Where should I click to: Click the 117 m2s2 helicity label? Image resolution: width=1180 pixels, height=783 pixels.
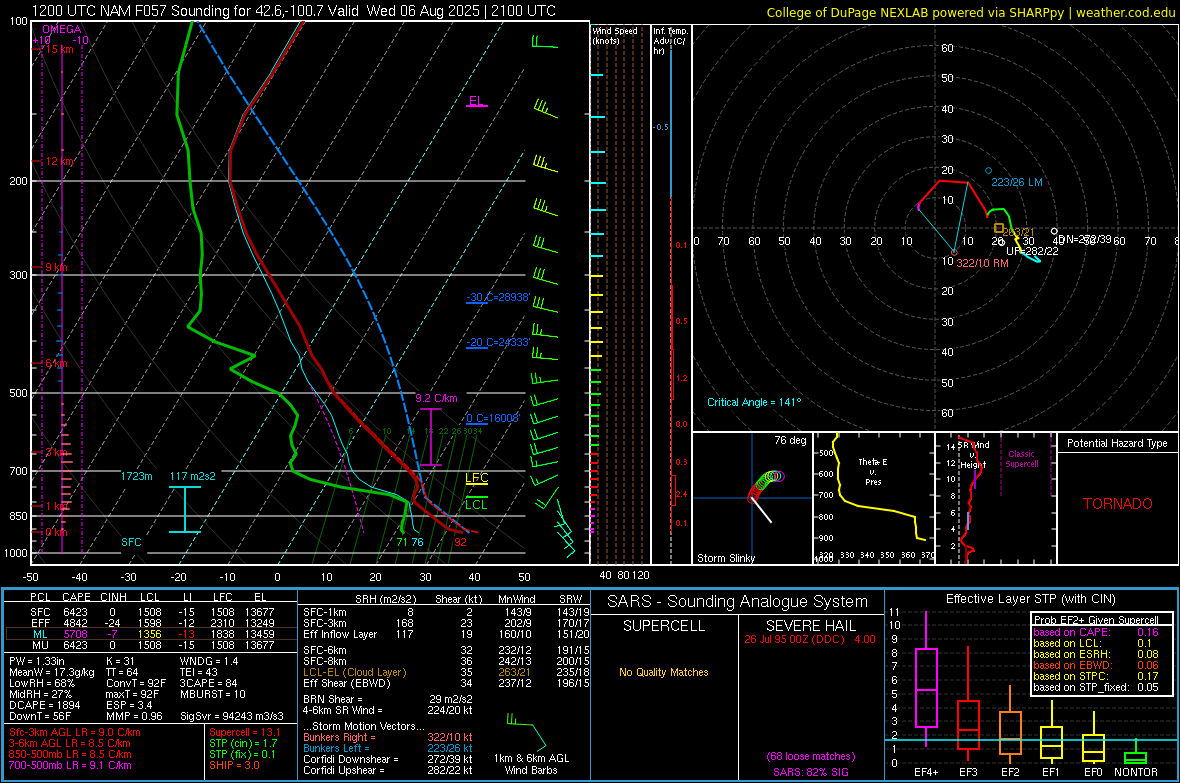[x=193, y=476]
